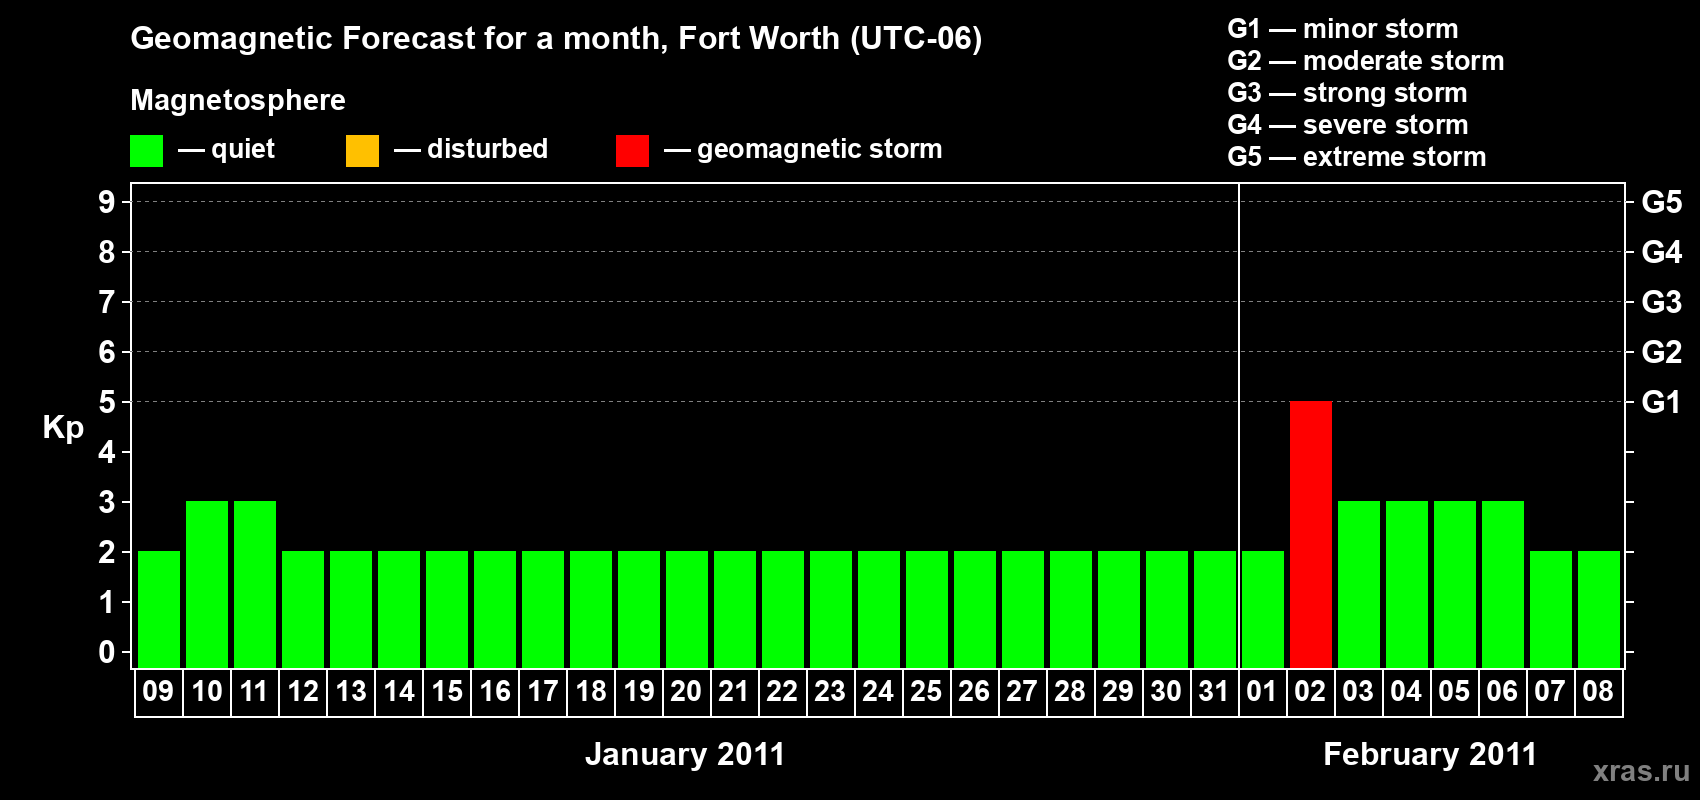1700x800 pixels.
Task: Click date label 22 on the axis
Action: pyautogui.click(x=782, y=691)
